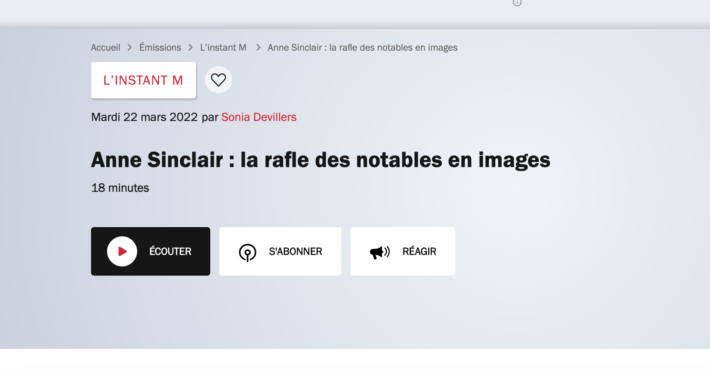
Task: Click the info icon at top
Action: (x=517, y=2)
